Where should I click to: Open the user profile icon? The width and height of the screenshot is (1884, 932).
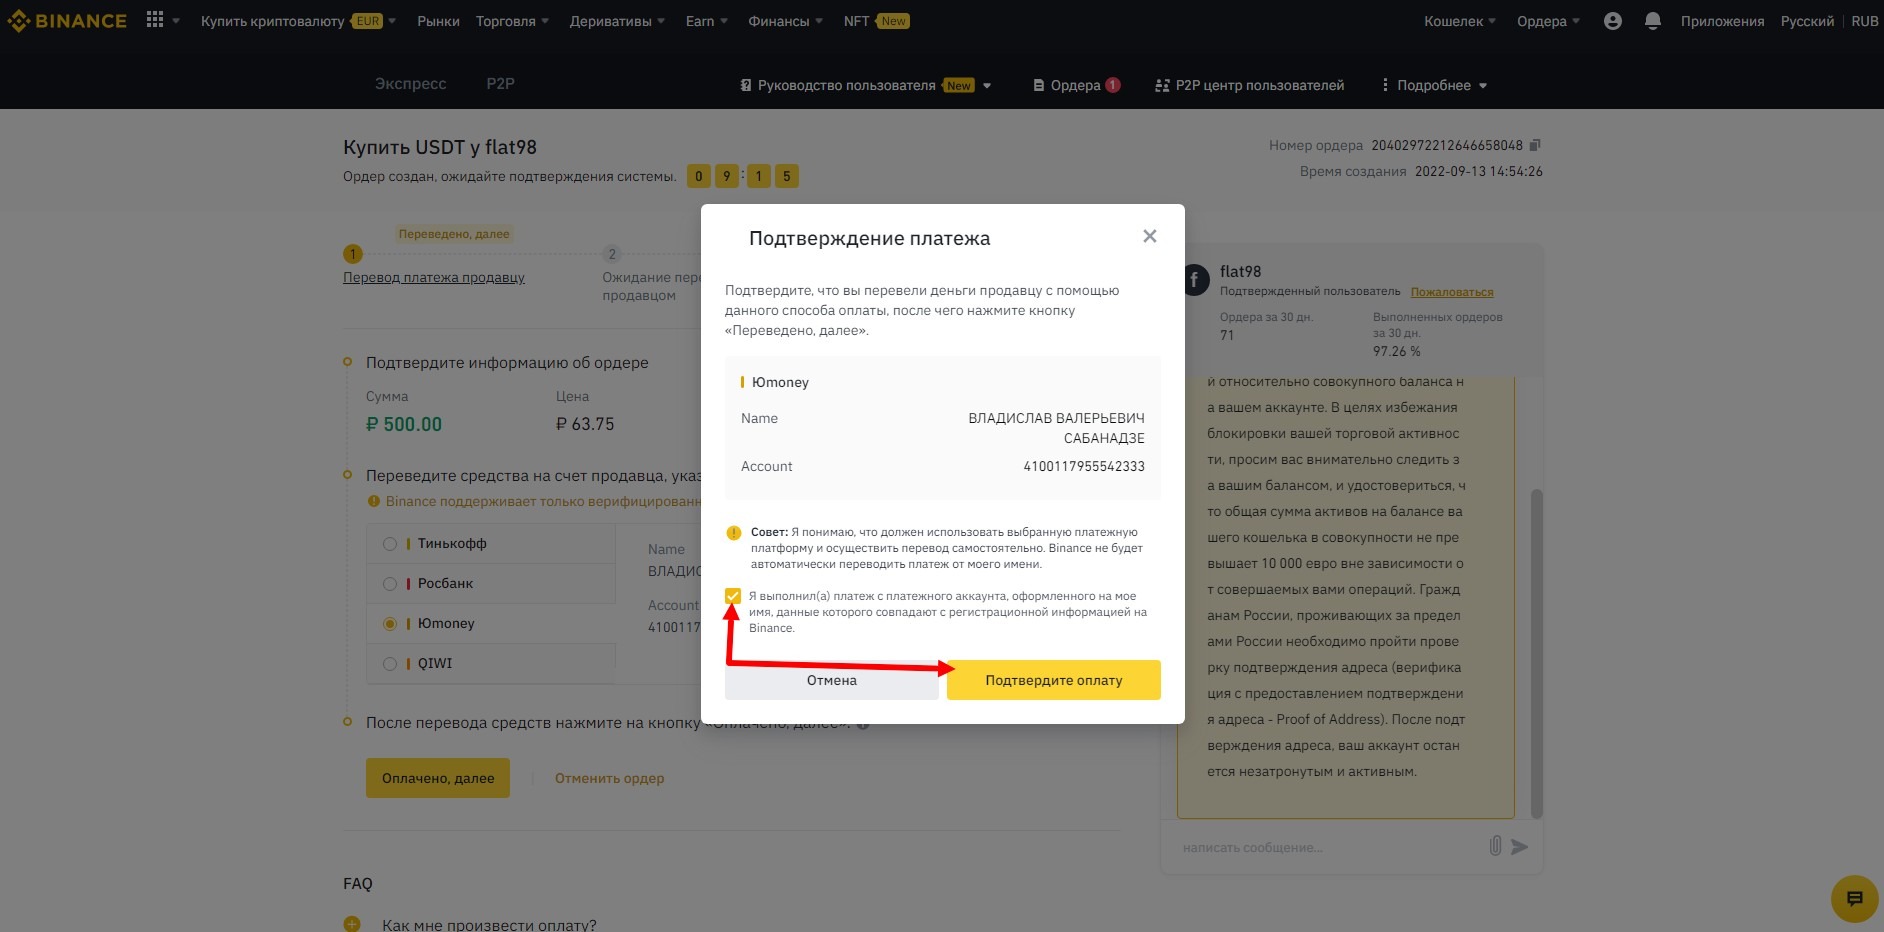(1612, 21)
